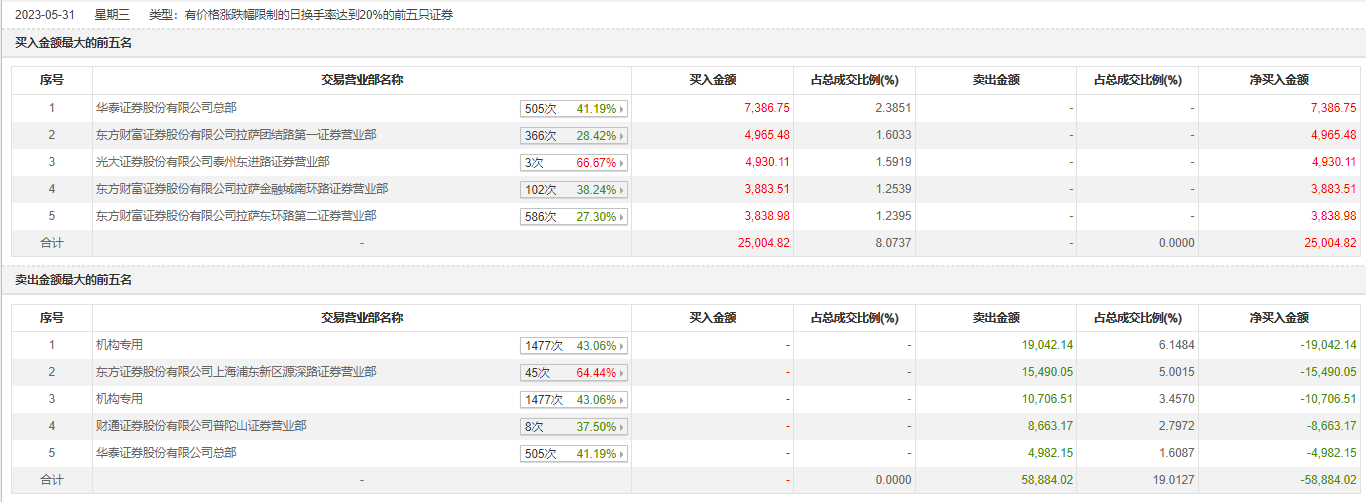Expand the 1477次 badge in the 19,042.14 row
The width and height of the screenshot is (1366, 502).
[x=574, y=346]
